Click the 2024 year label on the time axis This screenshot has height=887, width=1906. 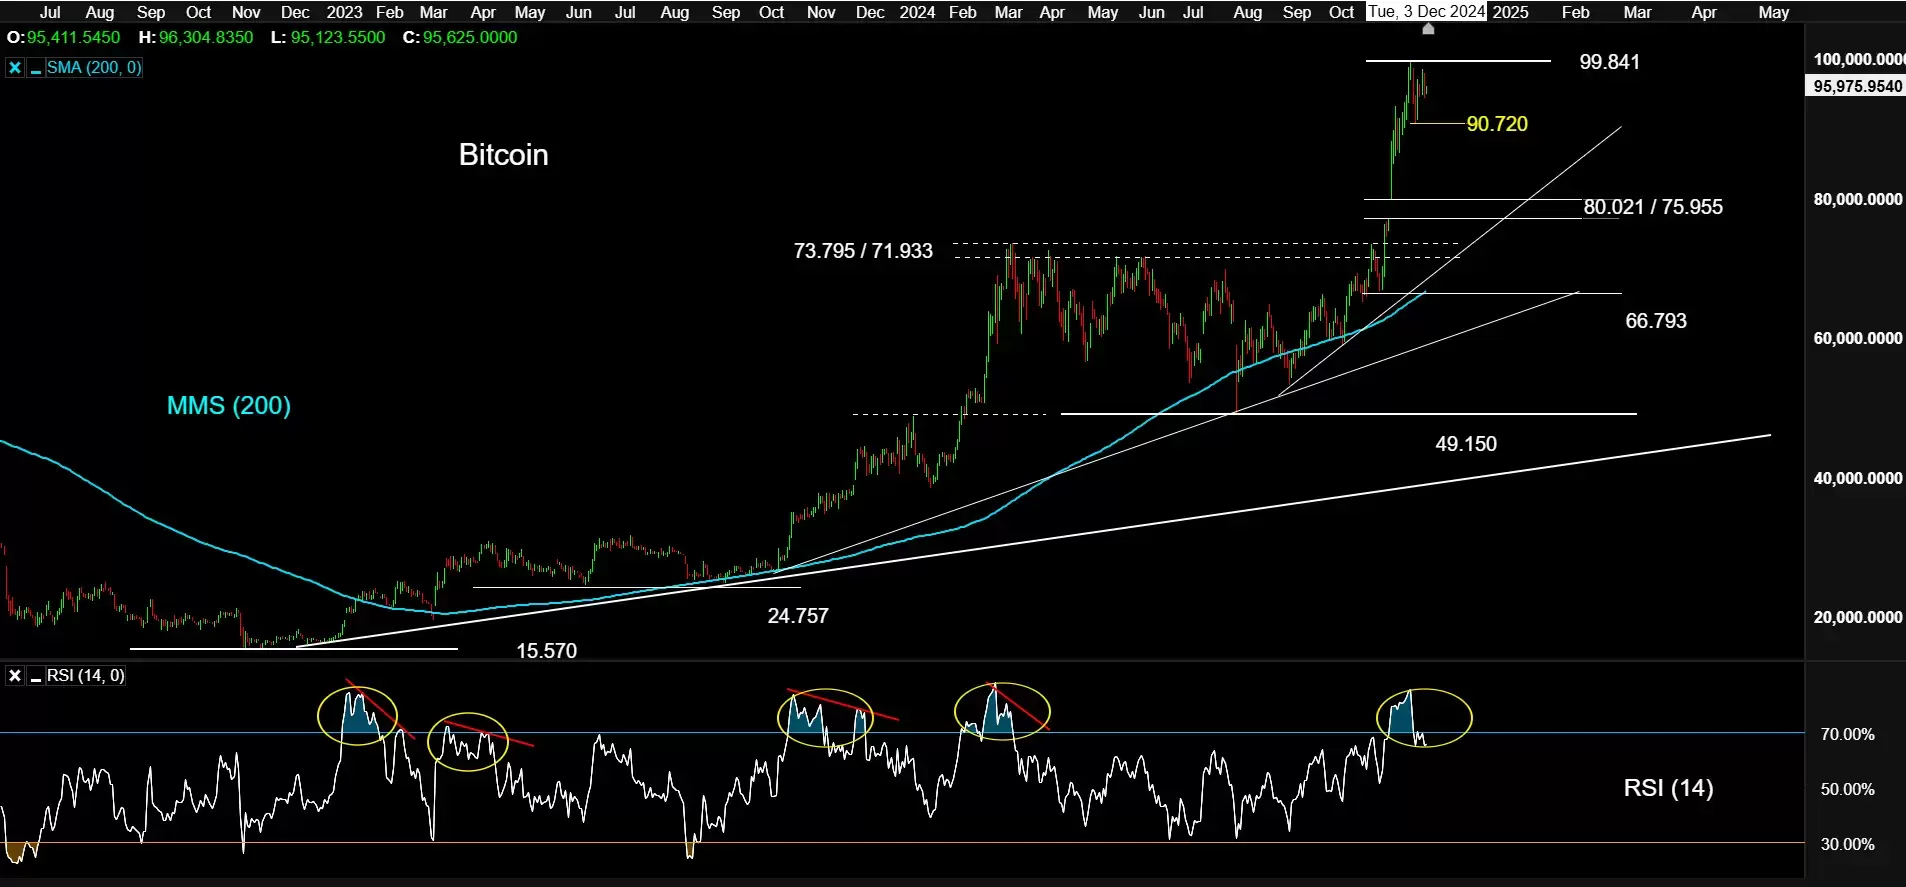[x=917, y=12]
